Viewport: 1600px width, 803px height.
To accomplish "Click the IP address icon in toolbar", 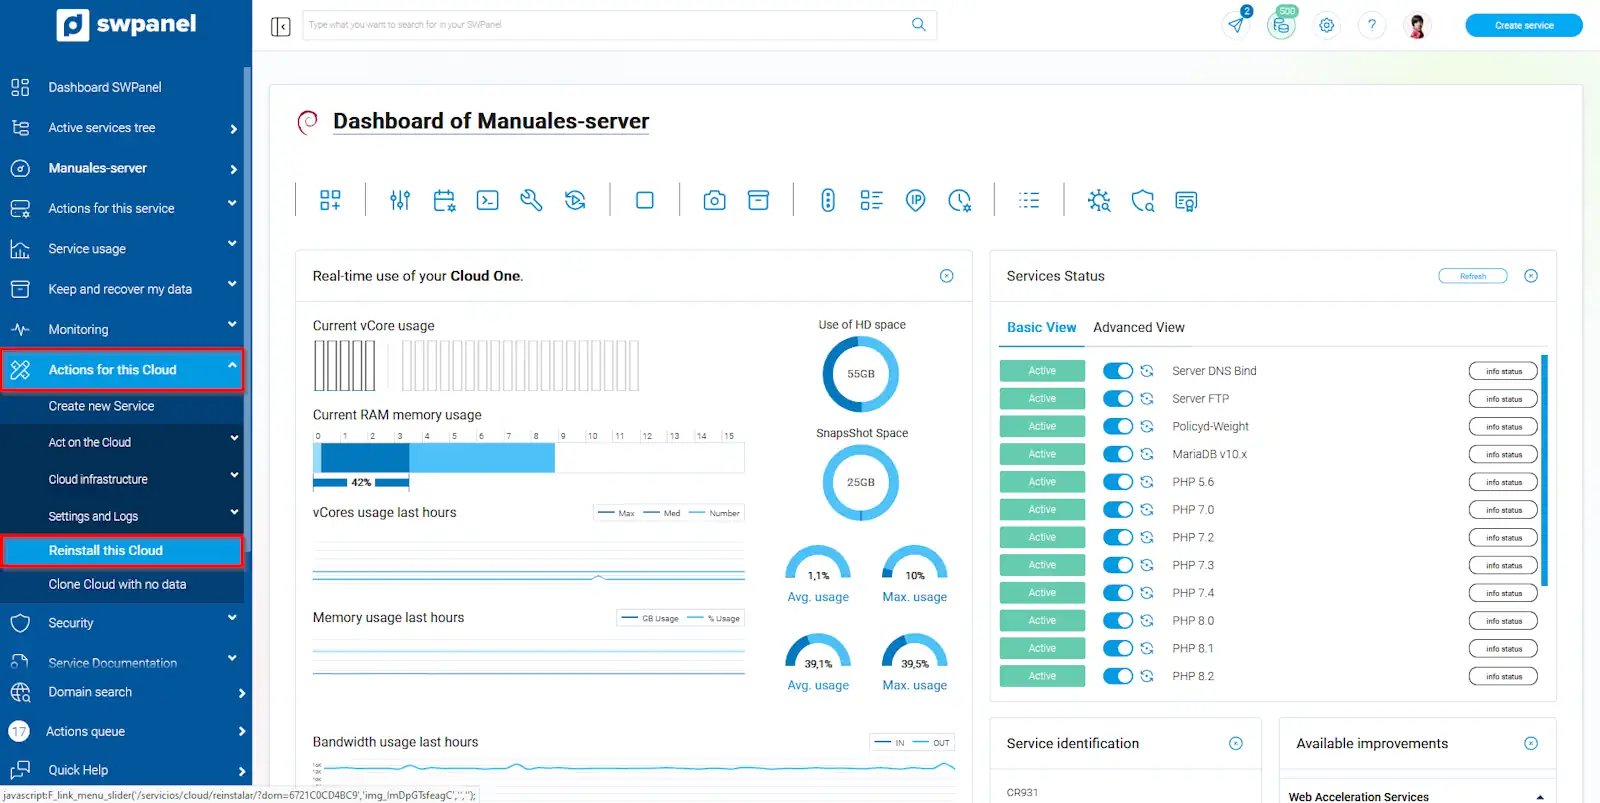I will point(915,201).
